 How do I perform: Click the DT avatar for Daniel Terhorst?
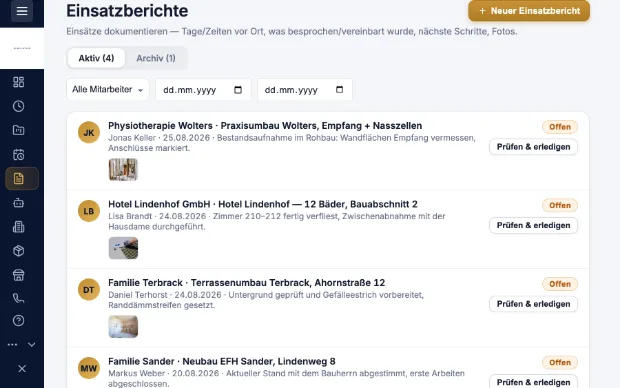click(x=89, y=290)
